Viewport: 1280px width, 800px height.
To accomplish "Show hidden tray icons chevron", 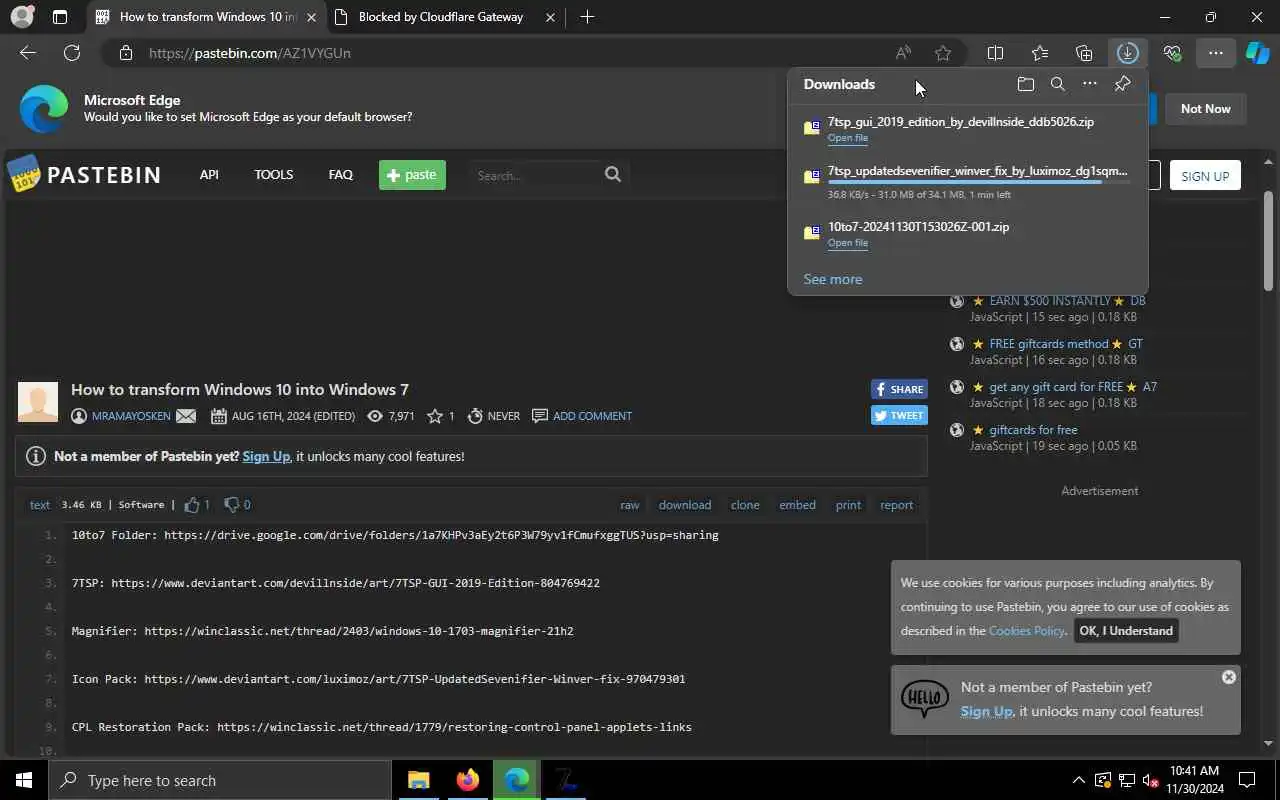I will click(1078, 780).
